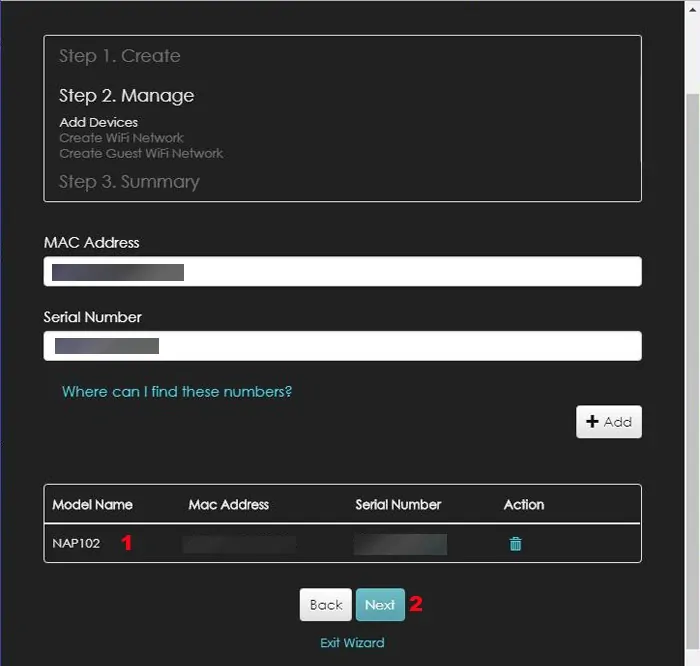Click the Model Name column header
700x666 pixels.
(x=92, y=505)
